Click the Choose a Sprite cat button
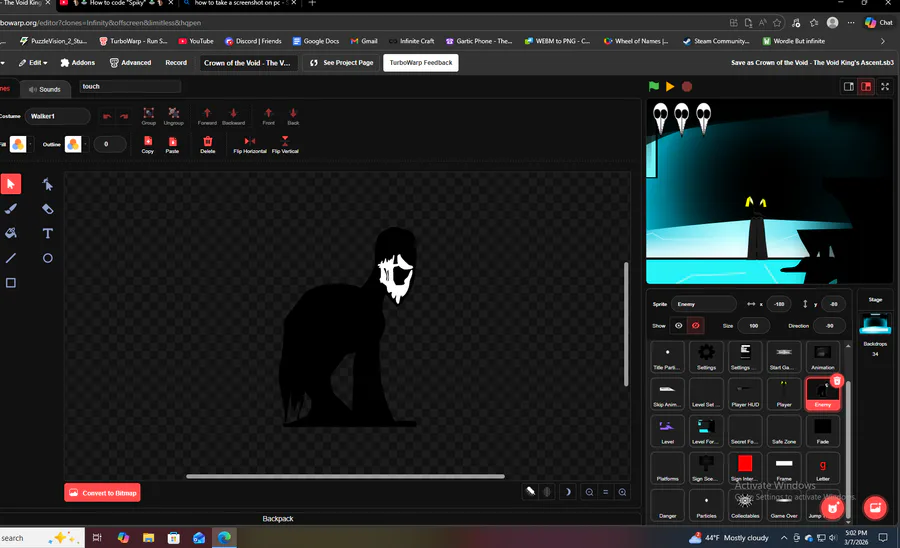 click(832, 508)
